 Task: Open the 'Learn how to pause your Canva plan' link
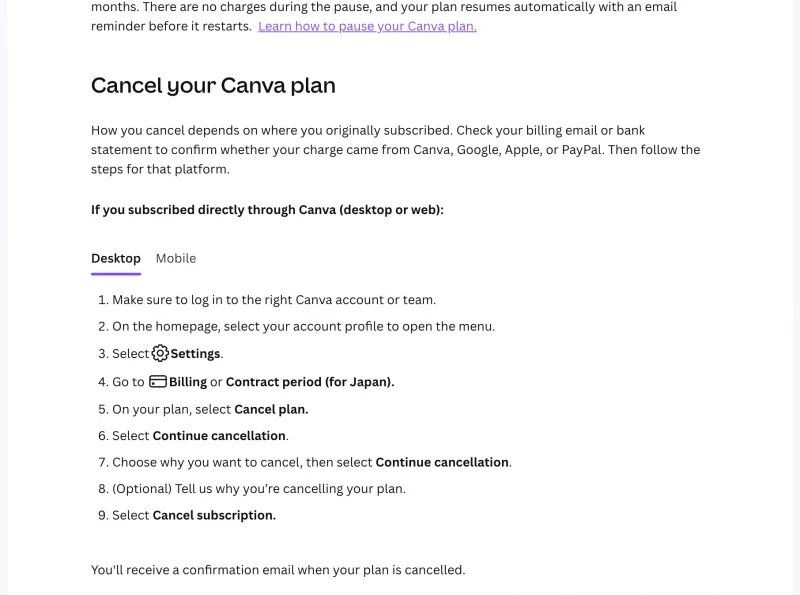pyautogui.click(x=367, y=26)
